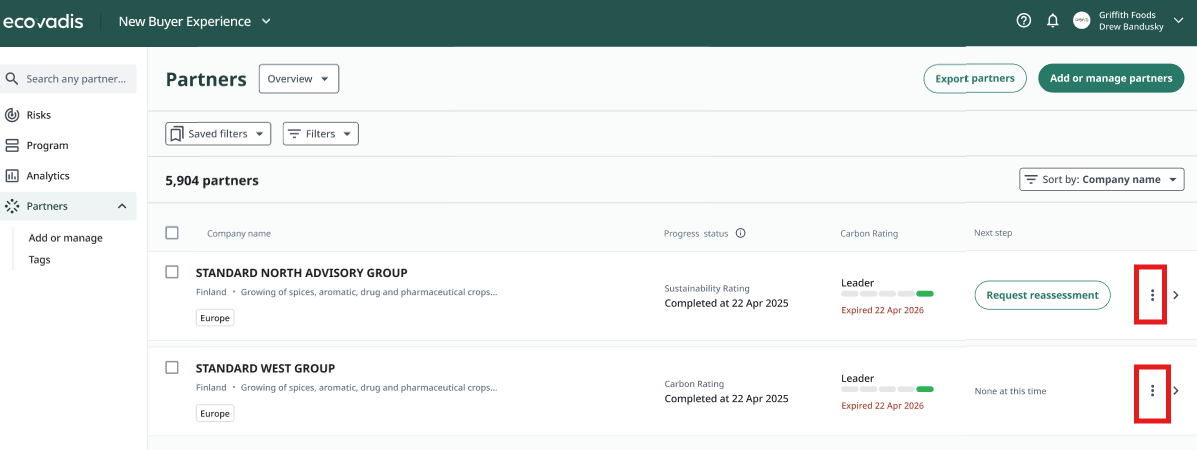Go to Program in the sidebar
The height and width of the screenshot is (450, 1197).
(47, 145)
